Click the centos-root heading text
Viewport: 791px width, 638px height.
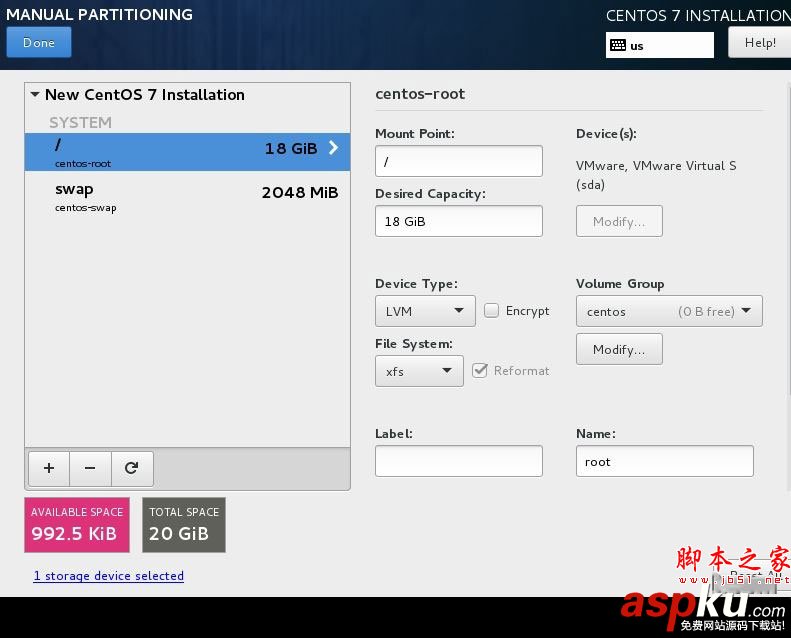[420, 94]
